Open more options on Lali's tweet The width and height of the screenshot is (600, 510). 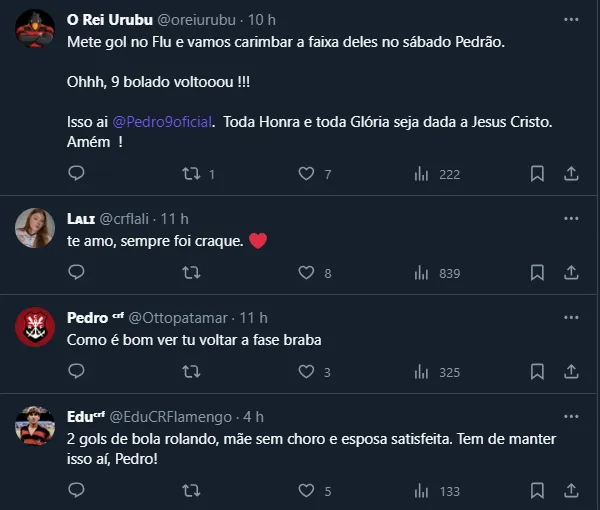pos(571,218)
